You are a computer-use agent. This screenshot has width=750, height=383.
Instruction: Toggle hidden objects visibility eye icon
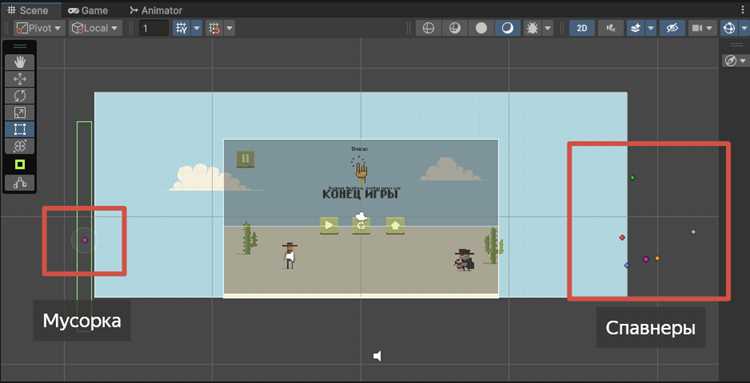point(672,28)
